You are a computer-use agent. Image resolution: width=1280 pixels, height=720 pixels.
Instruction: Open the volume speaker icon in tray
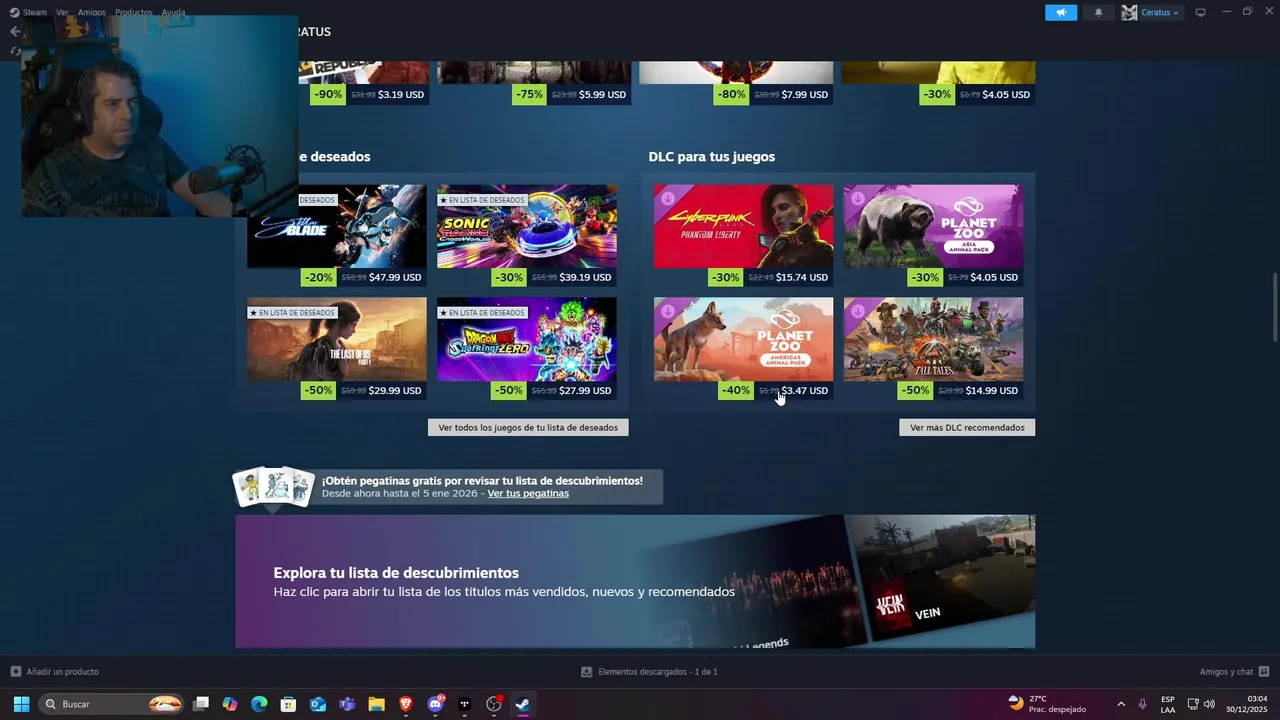(1209, 704)
